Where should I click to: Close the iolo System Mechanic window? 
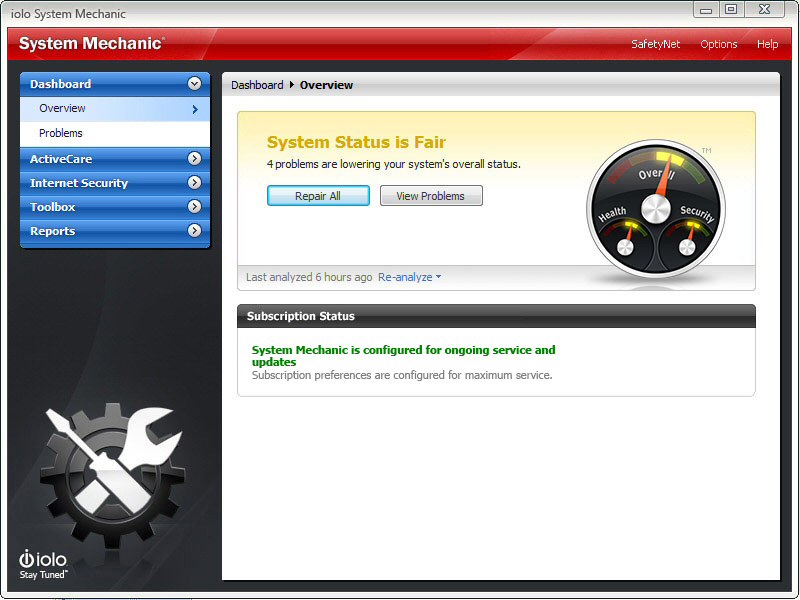tap(764, 10)
